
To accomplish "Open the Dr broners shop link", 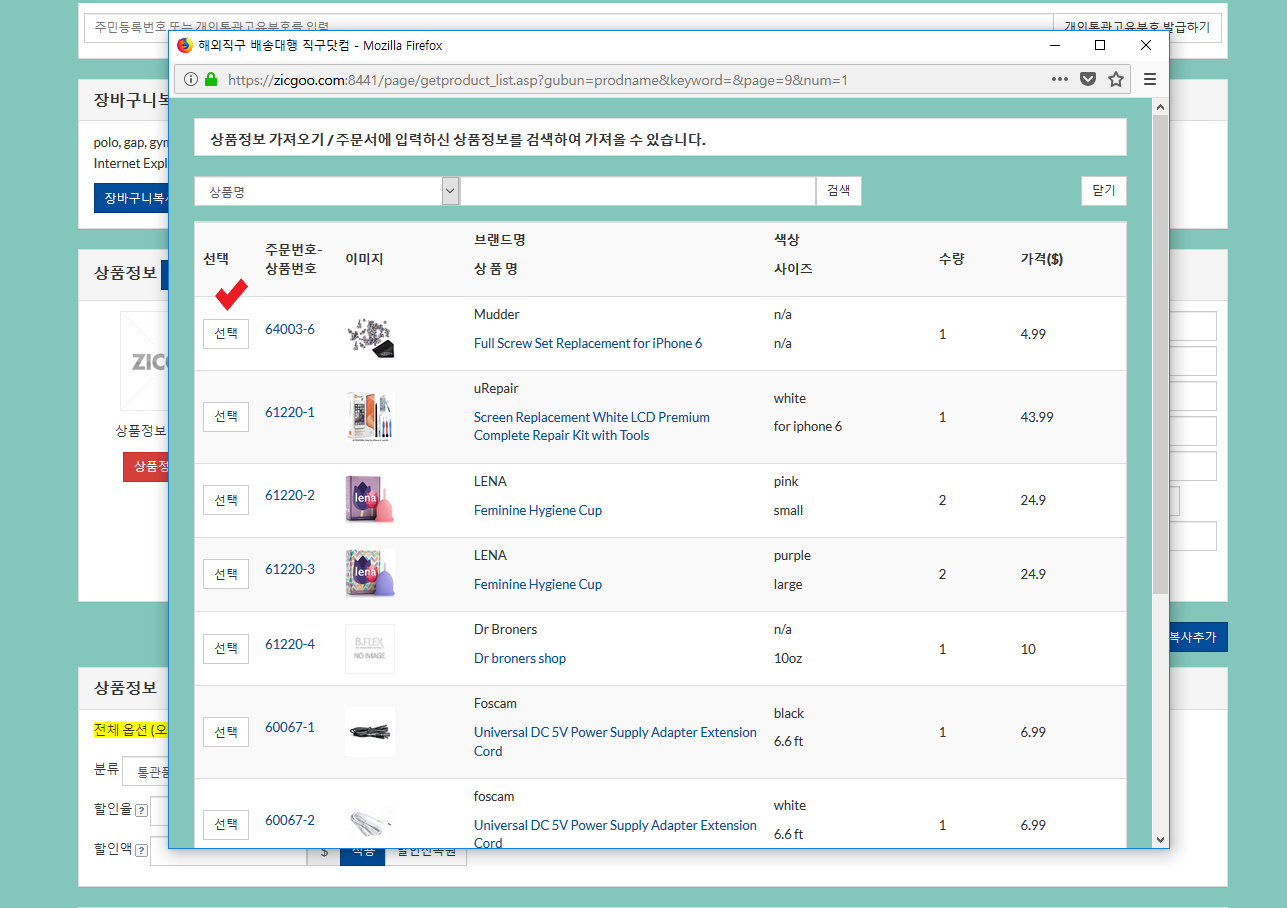I will coord(520,658).
